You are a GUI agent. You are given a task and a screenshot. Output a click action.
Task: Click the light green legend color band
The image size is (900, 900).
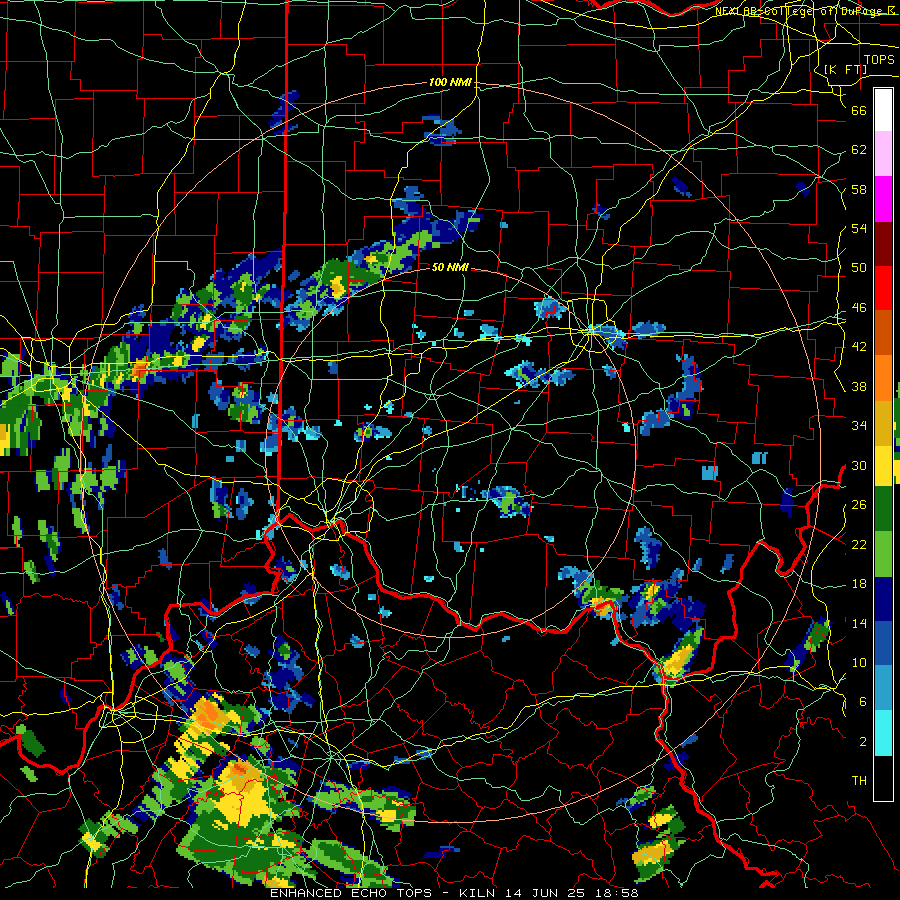[x=883, y=553]
